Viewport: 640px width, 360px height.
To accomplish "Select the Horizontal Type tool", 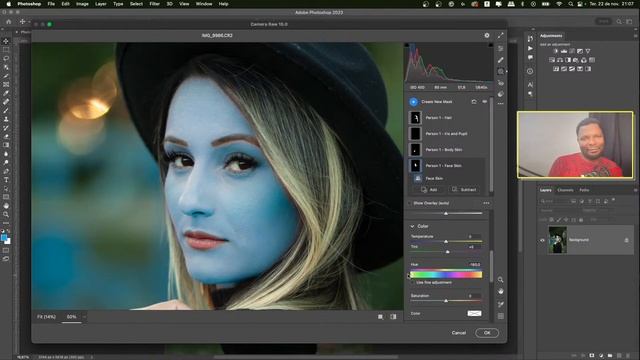I will tap(6, 180).
